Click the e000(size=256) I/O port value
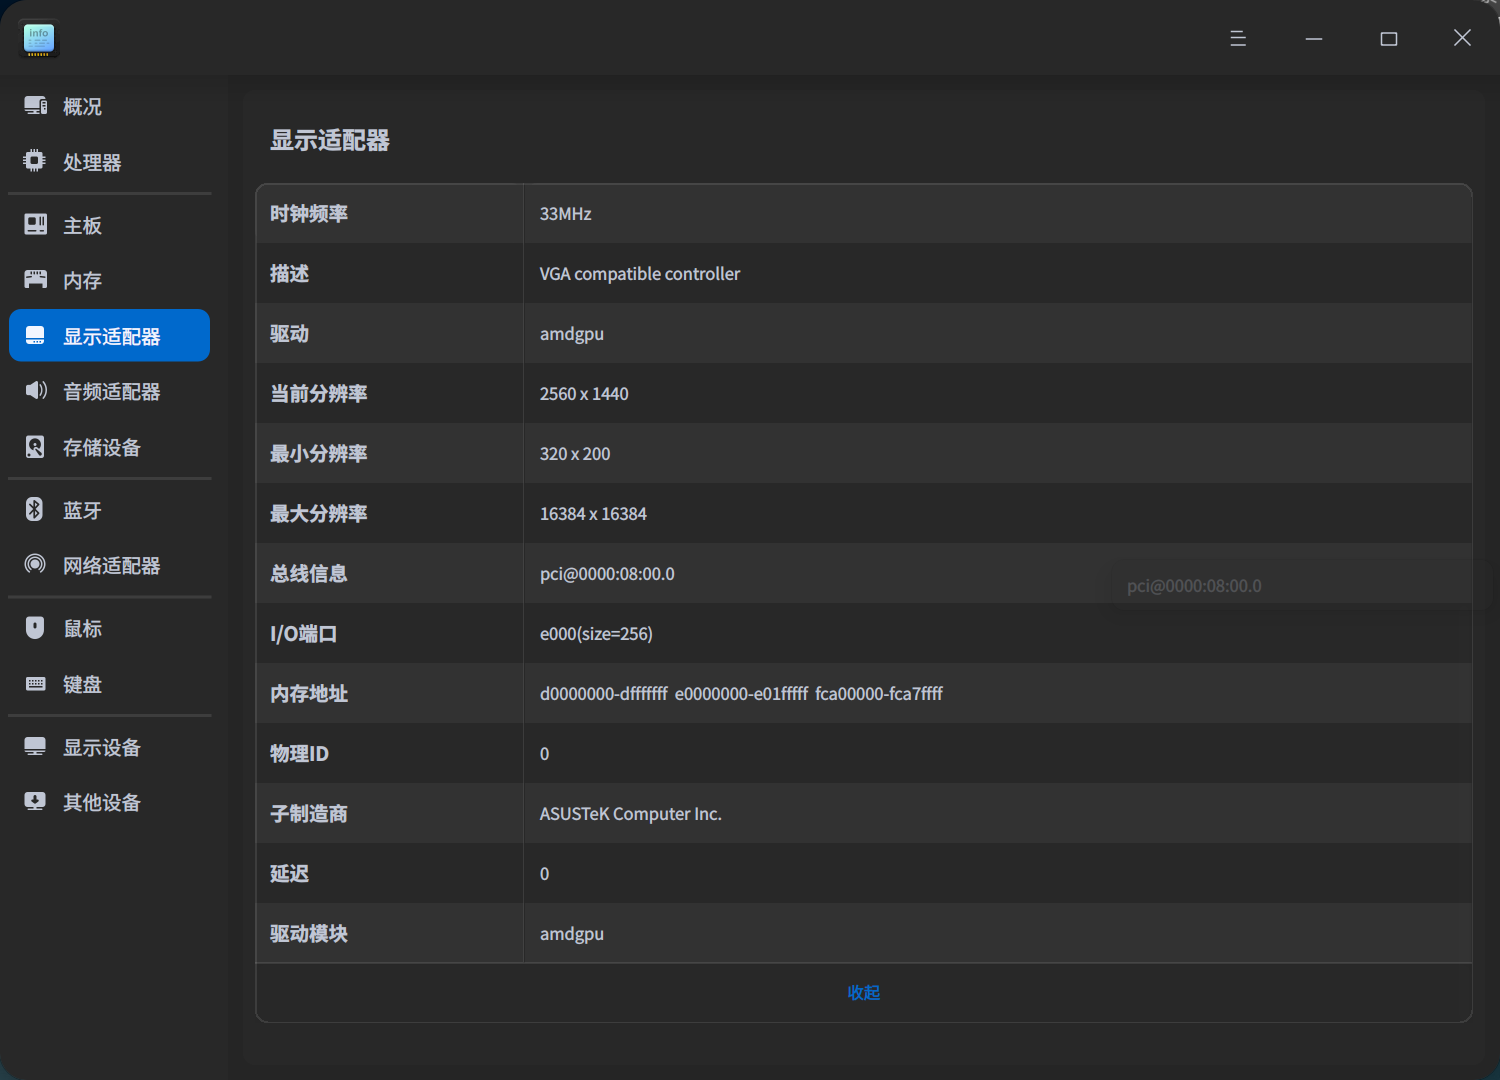This screenshot has height=1080, width=1500. click(596, 634)
